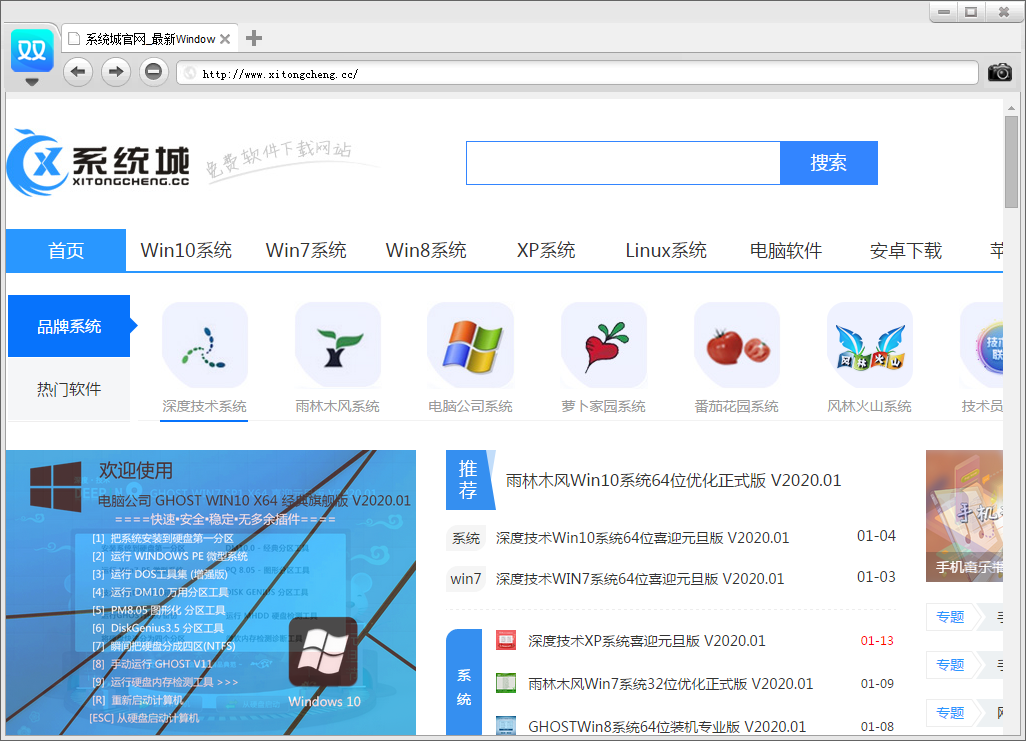Open GHOSTWin8系统64位装机专业版 link

coord(667,727)
